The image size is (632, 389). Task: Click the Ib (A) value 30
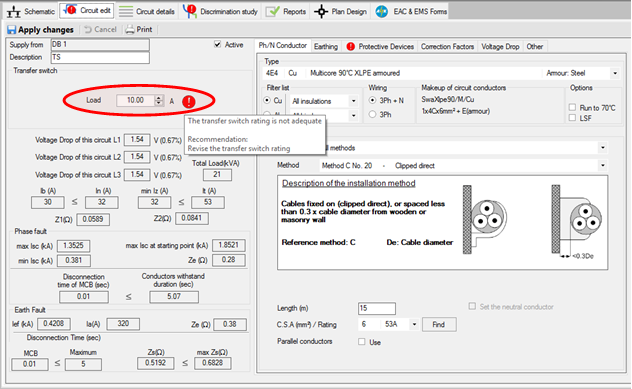(48, 202)
